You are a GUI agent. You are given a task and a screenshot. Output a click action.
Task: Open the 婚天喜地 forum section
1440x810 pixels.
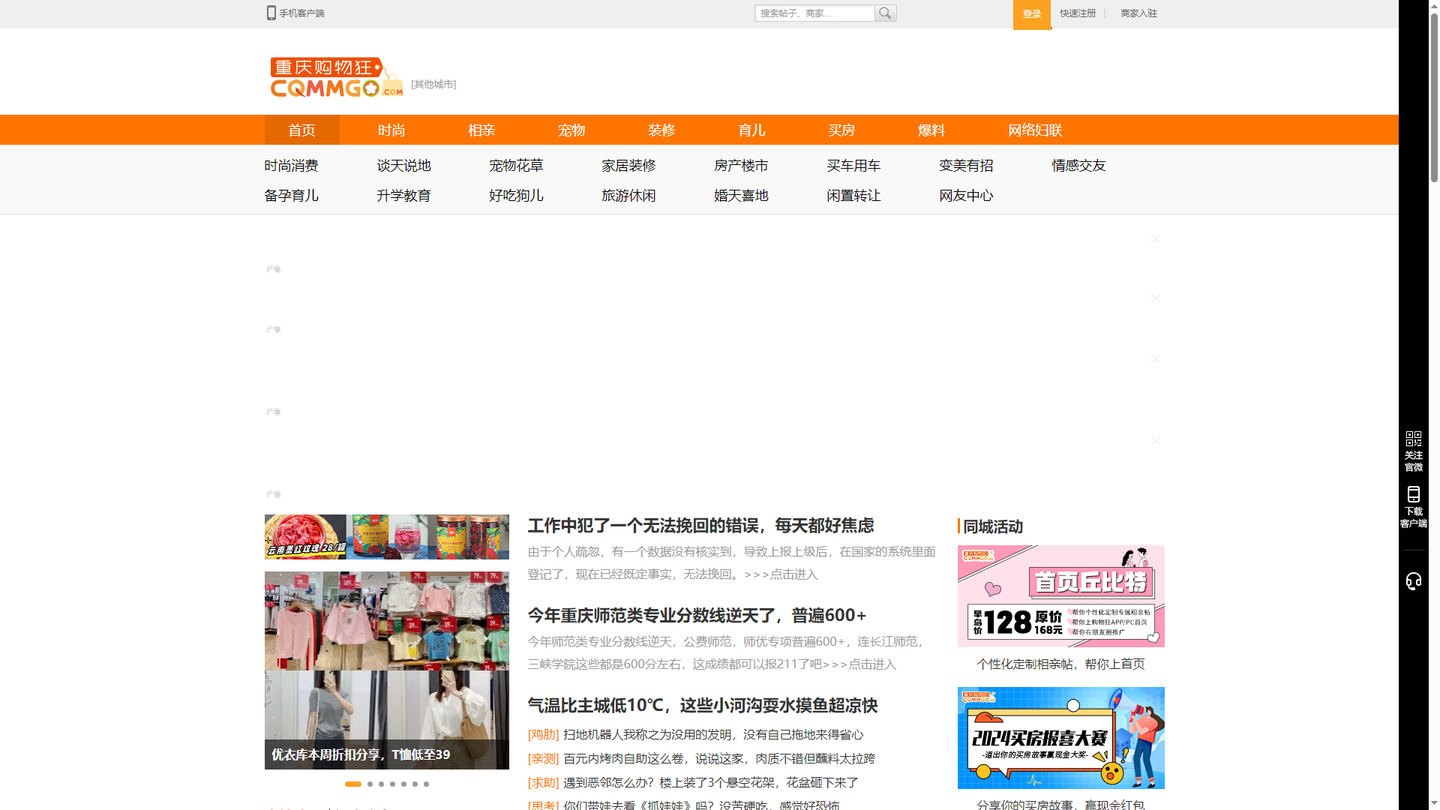[741, 196]
